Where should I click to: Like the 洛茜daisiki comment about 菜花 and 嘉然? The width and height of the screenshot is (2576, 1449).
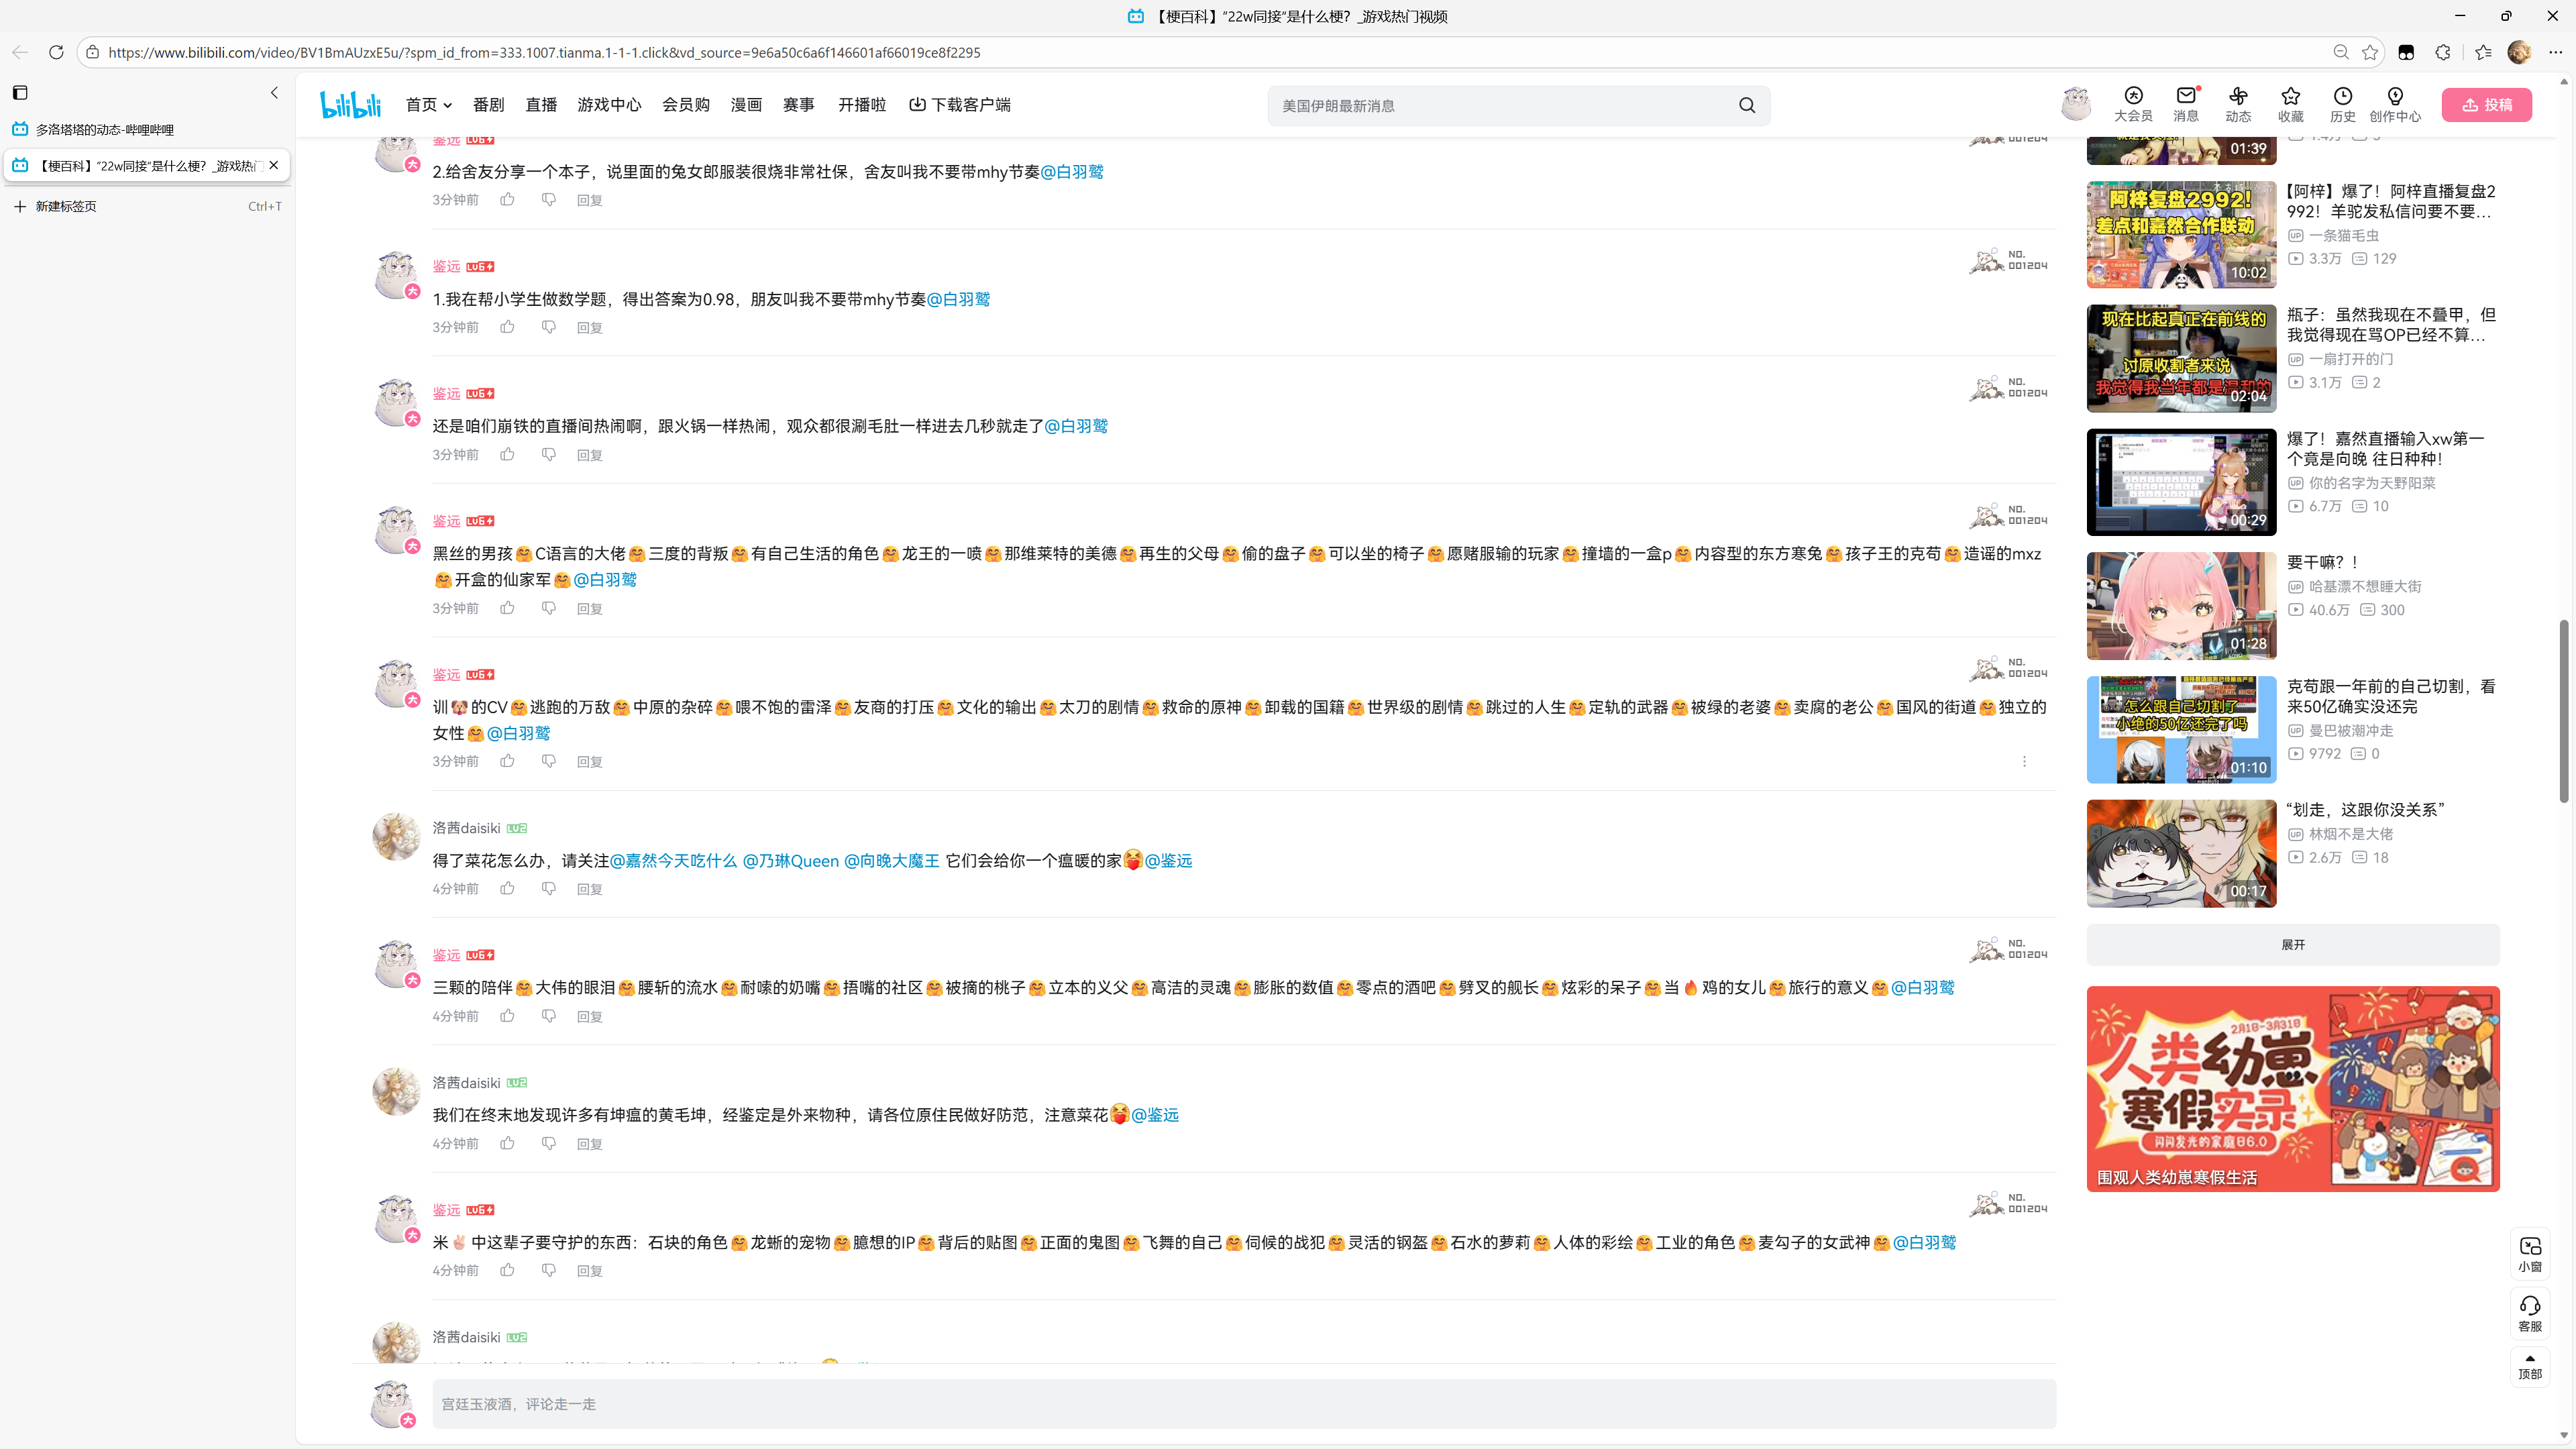point(507,888)
